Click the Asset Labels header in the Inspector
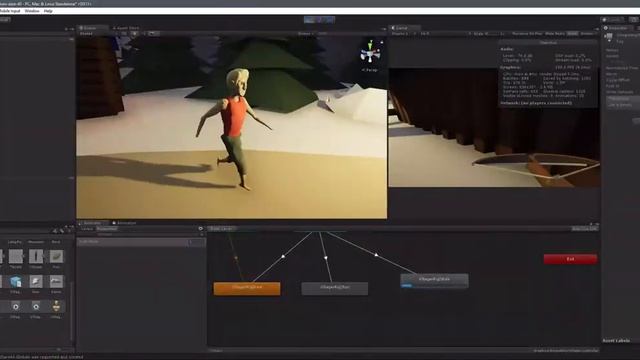The image size is (640, 360). pos(616,340)
